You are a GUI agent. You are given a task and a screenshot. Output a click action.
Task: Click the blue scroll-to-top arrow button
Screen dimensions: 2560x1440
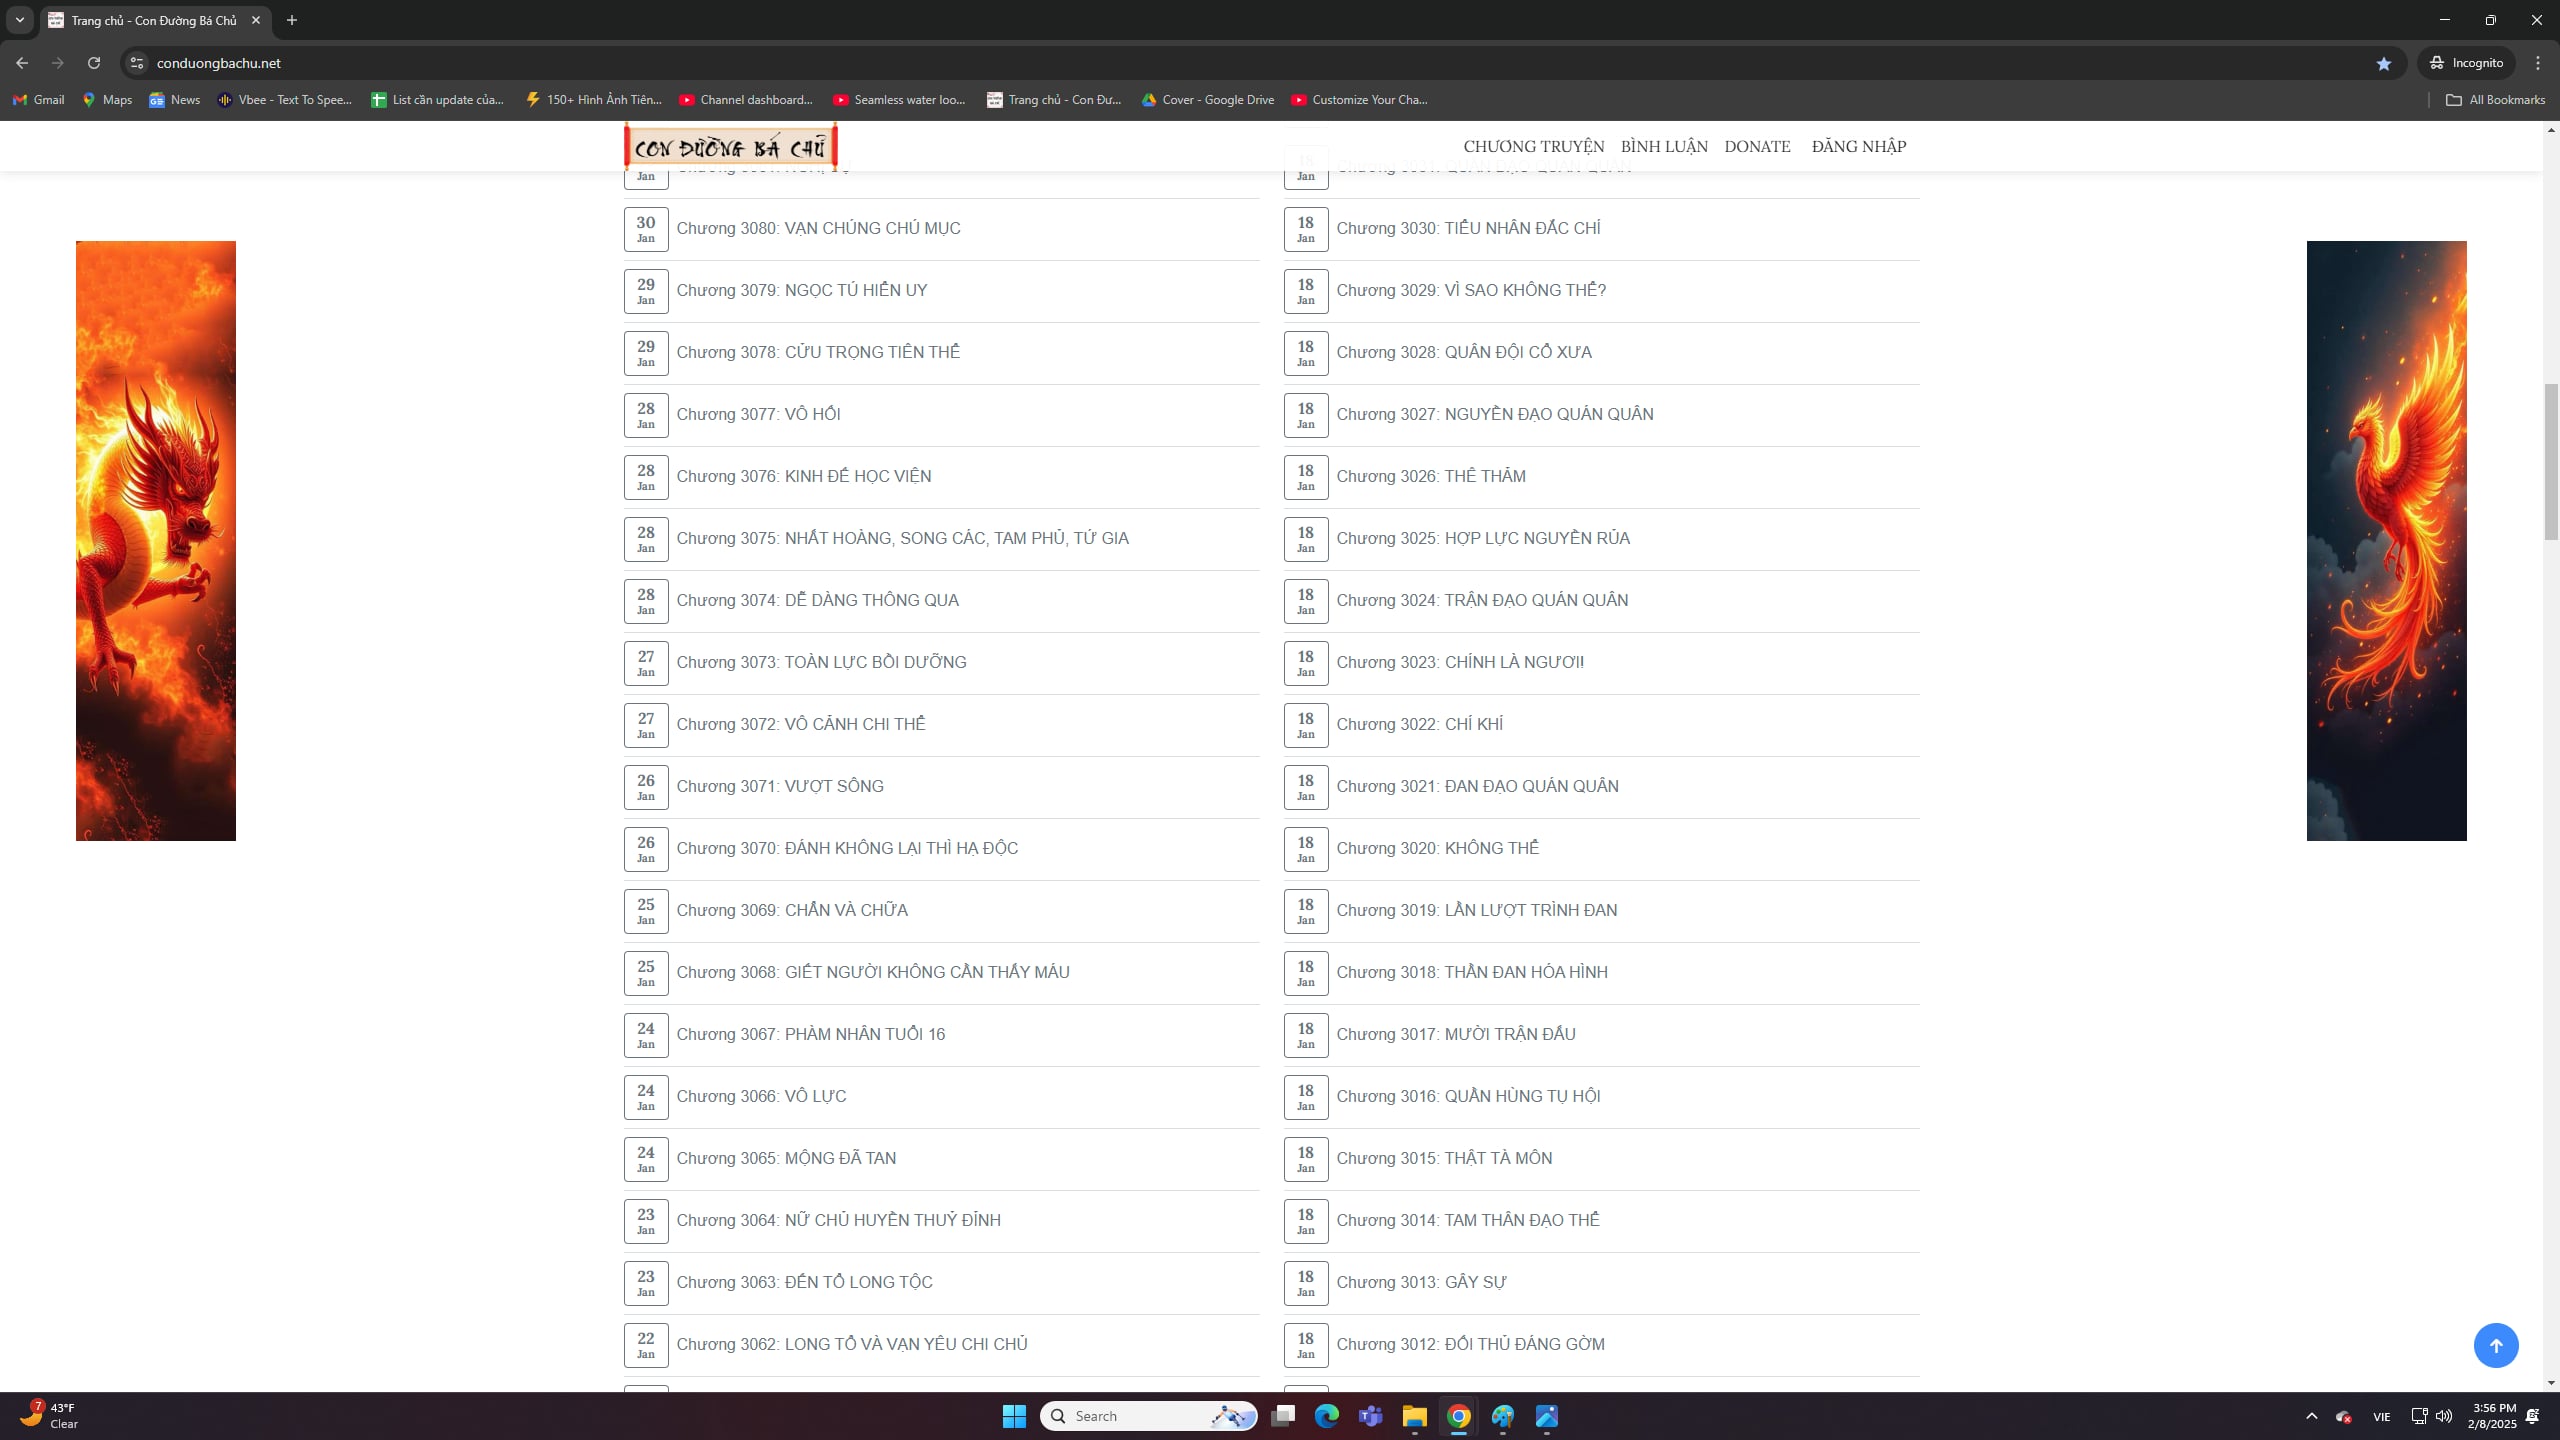pyautogui.click(x=2495, y=1345)
